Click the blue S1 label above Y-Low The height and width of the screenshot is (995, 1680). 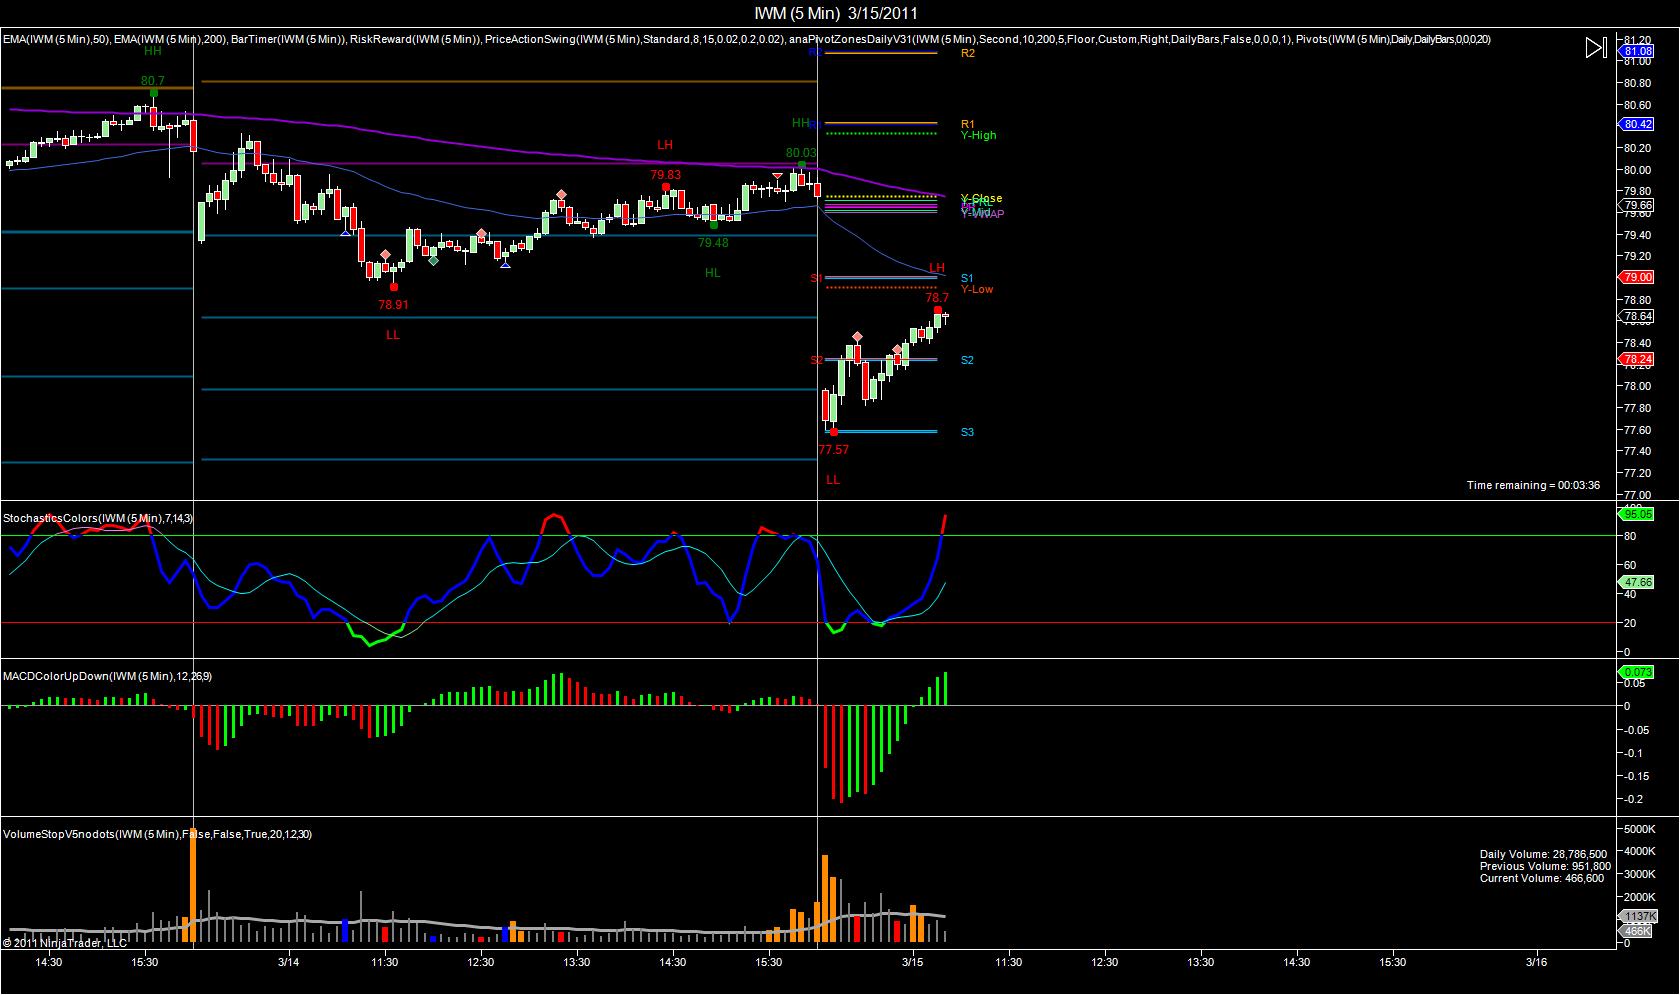pos(967,278)
